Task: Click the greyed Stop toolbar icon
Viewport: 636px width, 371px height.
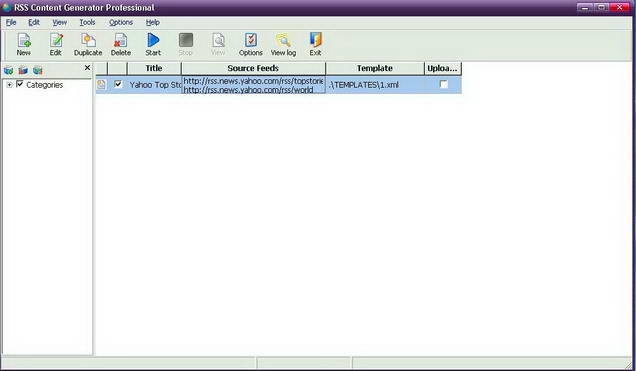Action: 185,45
